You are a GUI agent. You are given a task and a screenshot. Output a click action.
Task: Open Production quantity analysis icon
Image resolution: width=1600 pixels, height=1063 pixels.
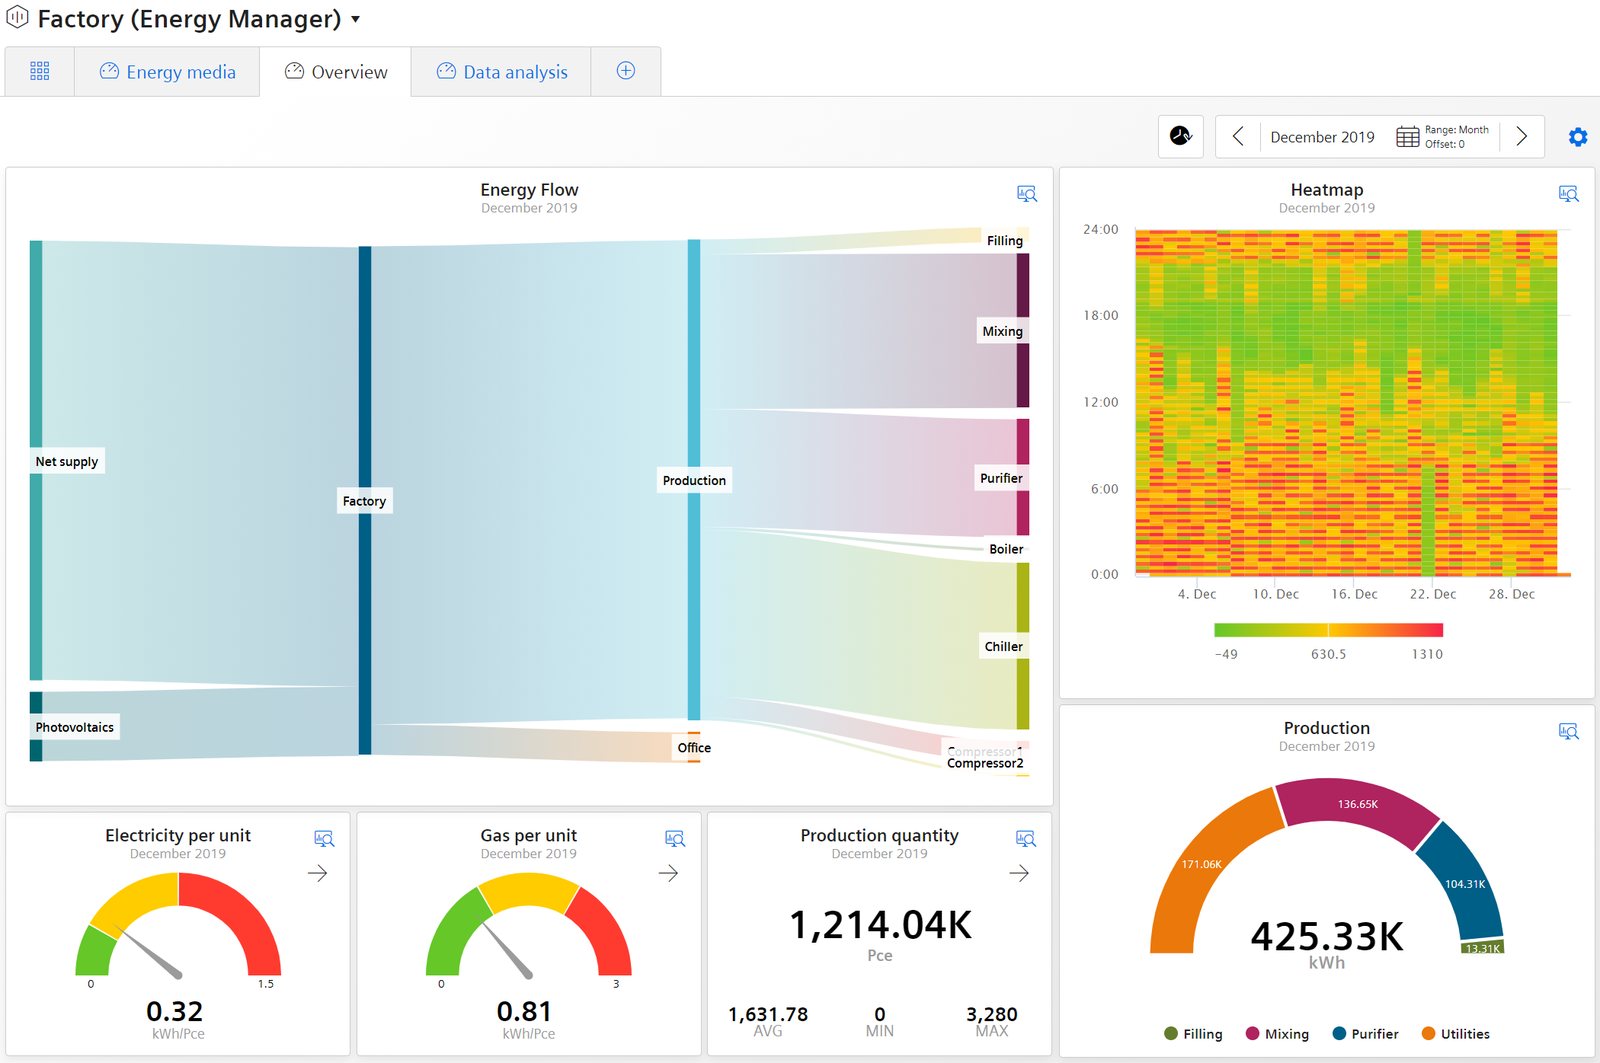pyautogui.click(x=1026, y=839)
